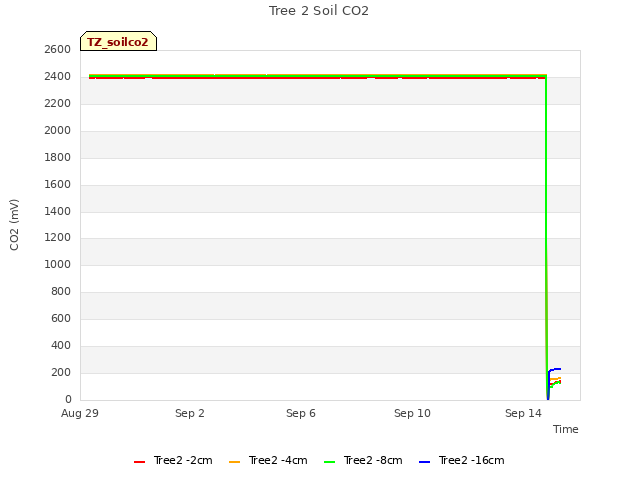Toggle the Tree2 -8cm legend entry

(363, 461)
